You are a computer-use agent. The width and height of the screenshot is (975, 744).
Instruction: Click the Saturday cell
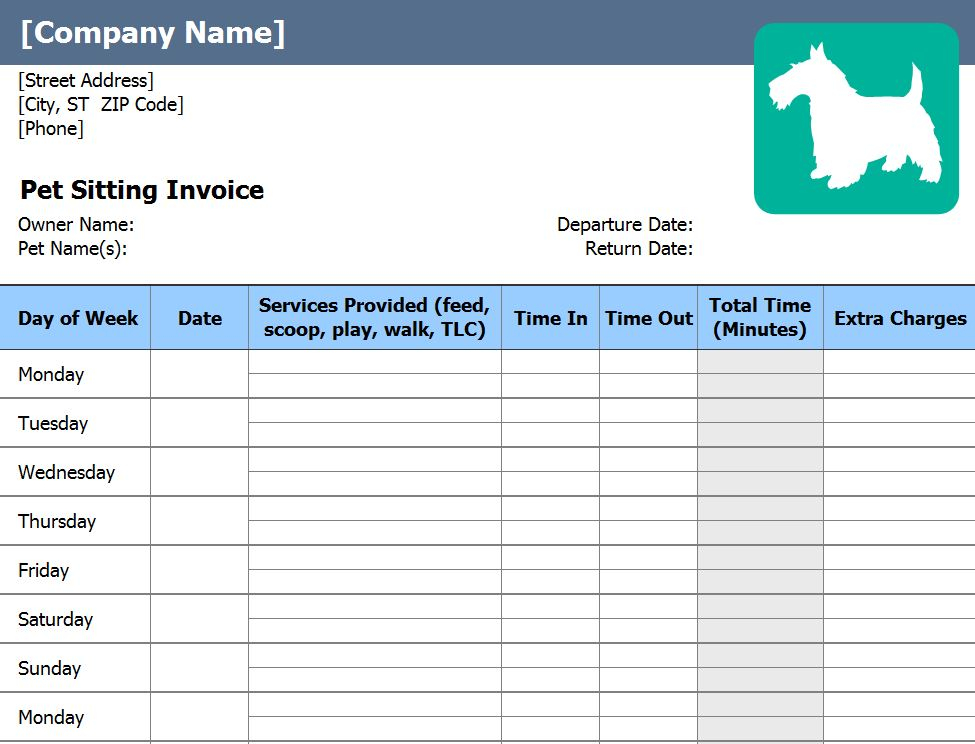75,619
